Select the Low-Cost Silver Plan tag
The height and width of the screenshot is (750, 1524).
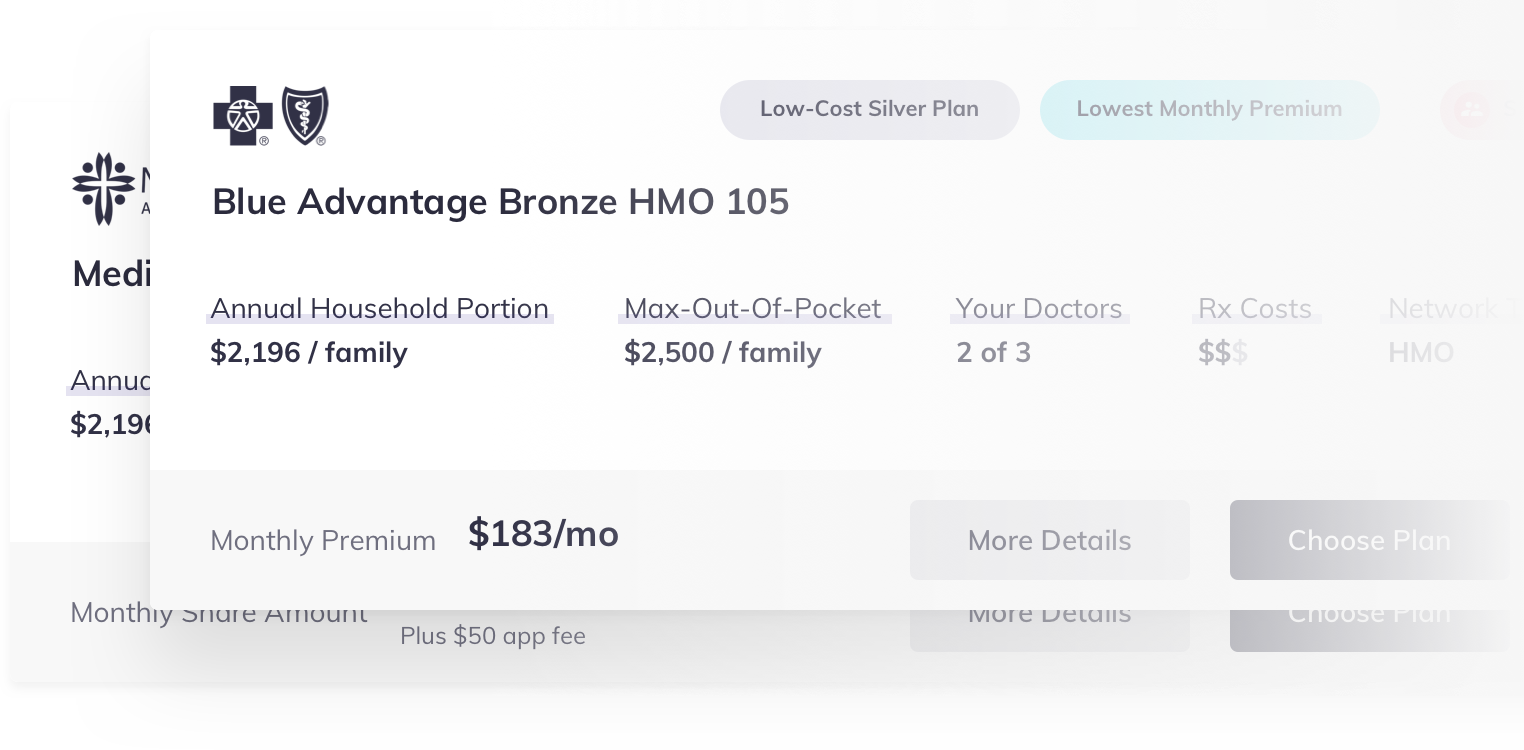coord(869,109)
